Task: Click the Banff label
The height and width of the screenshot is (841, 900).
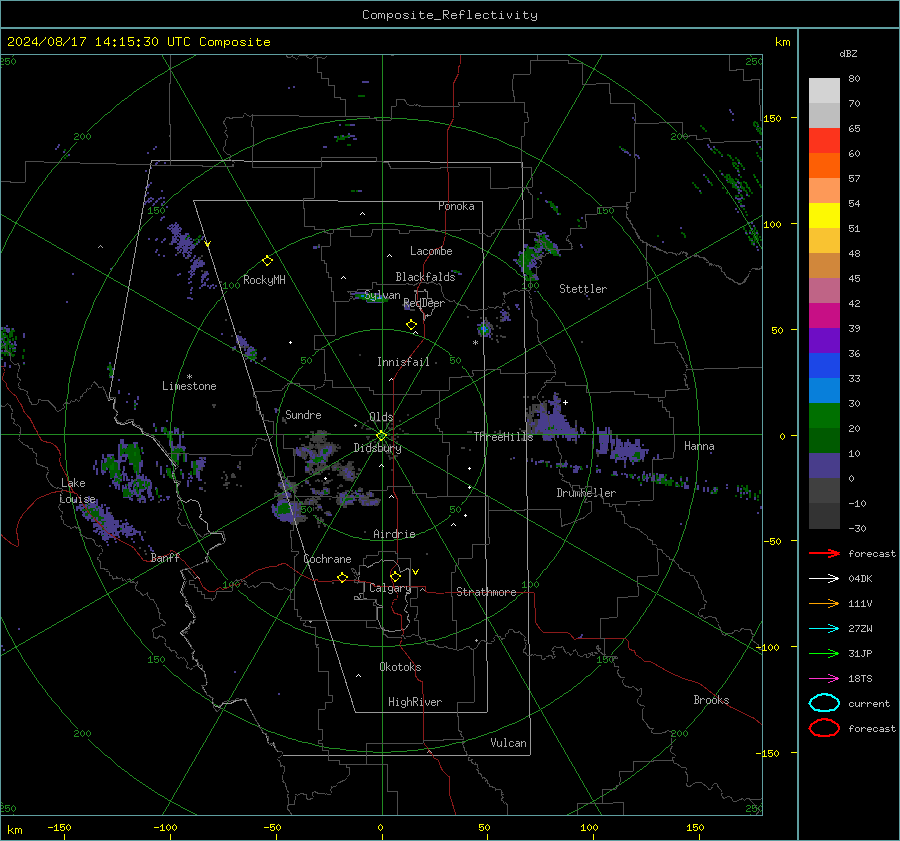Action: [165, 557]
